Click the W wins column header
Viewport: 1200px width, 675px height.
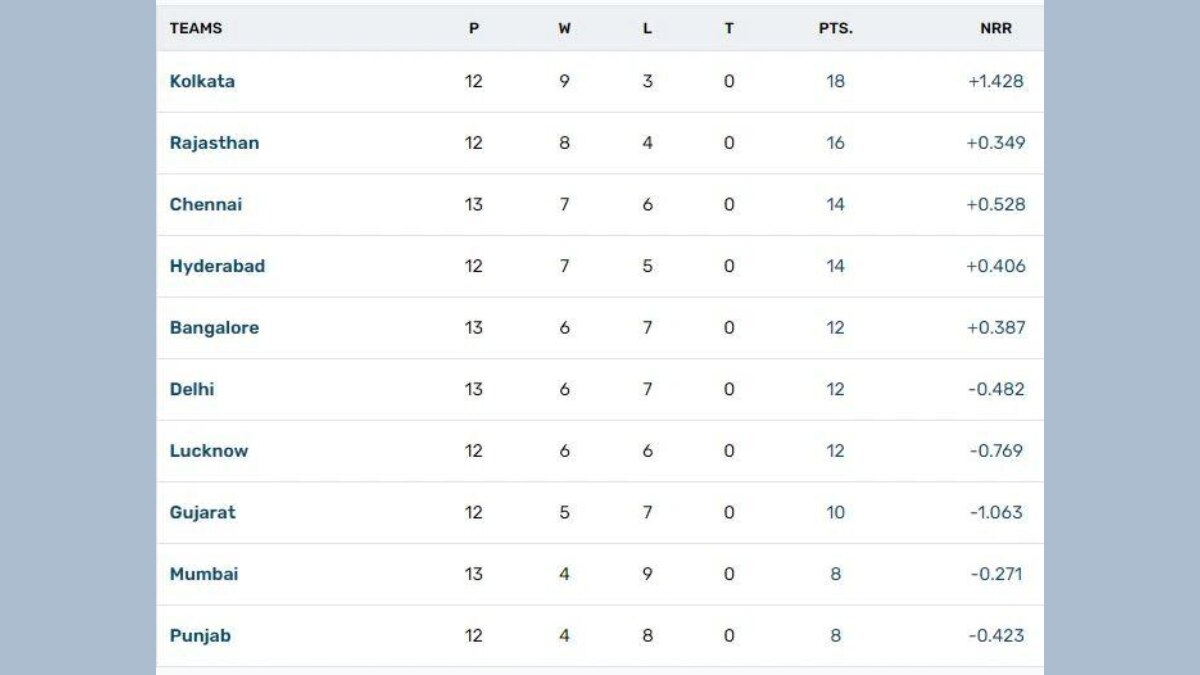(x=565, y=28)
